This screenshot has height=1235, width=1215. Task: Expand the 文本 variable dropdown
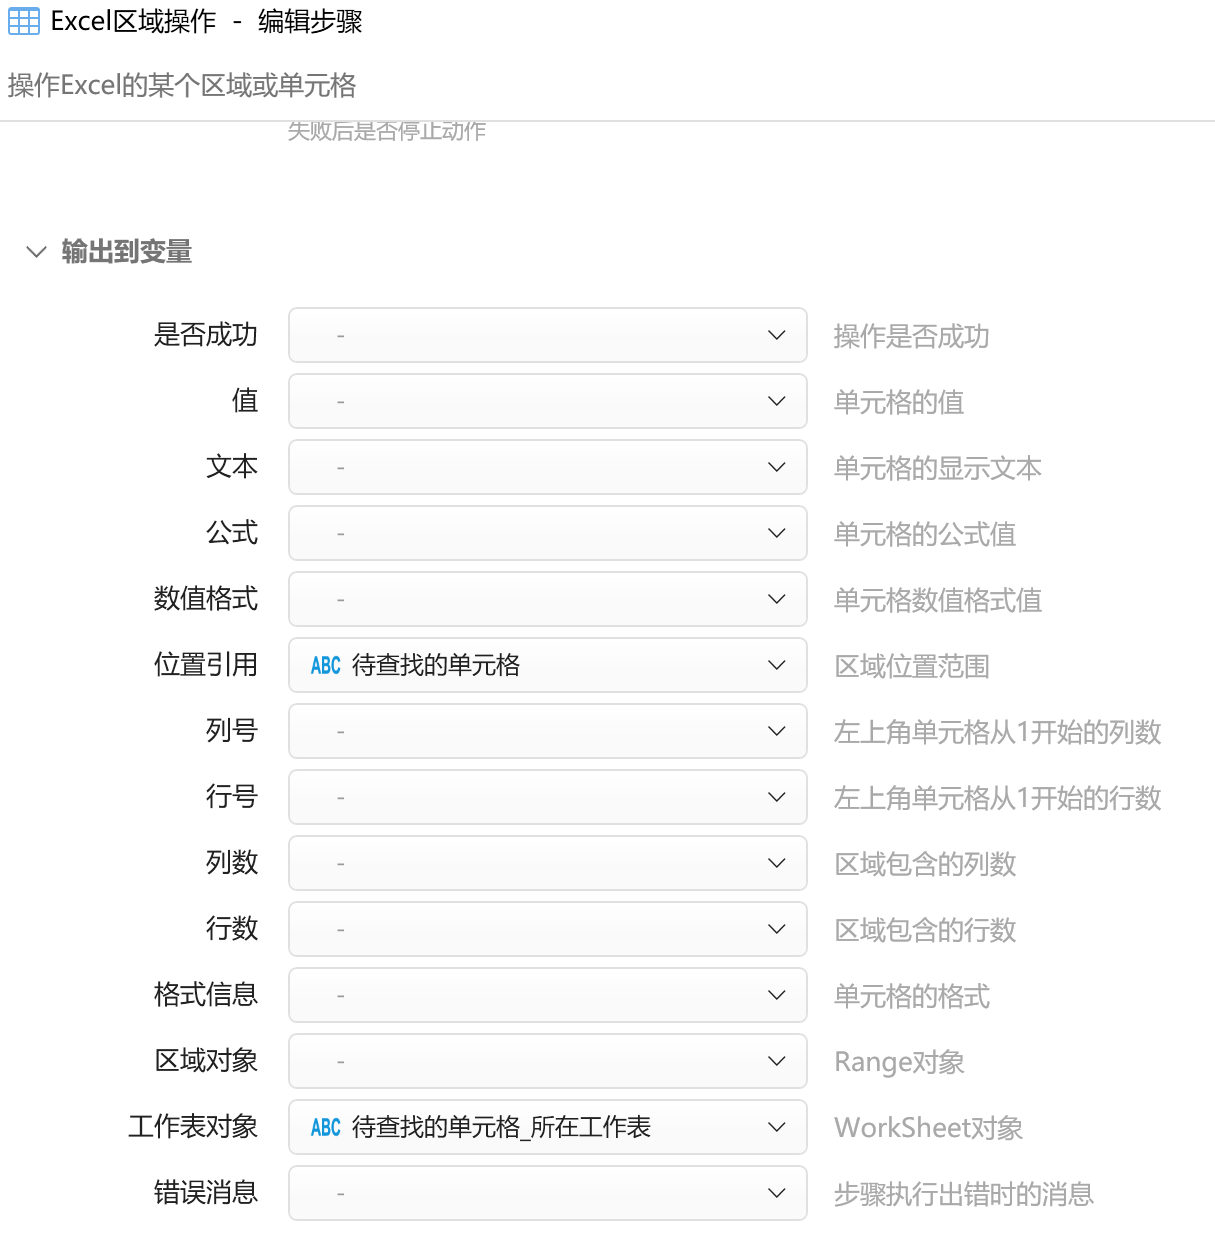547,467
